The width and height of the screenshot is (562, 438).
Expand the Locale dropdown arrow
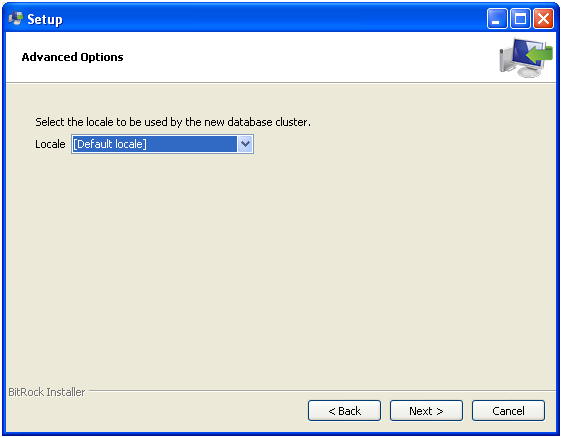(x=245, y=144)
